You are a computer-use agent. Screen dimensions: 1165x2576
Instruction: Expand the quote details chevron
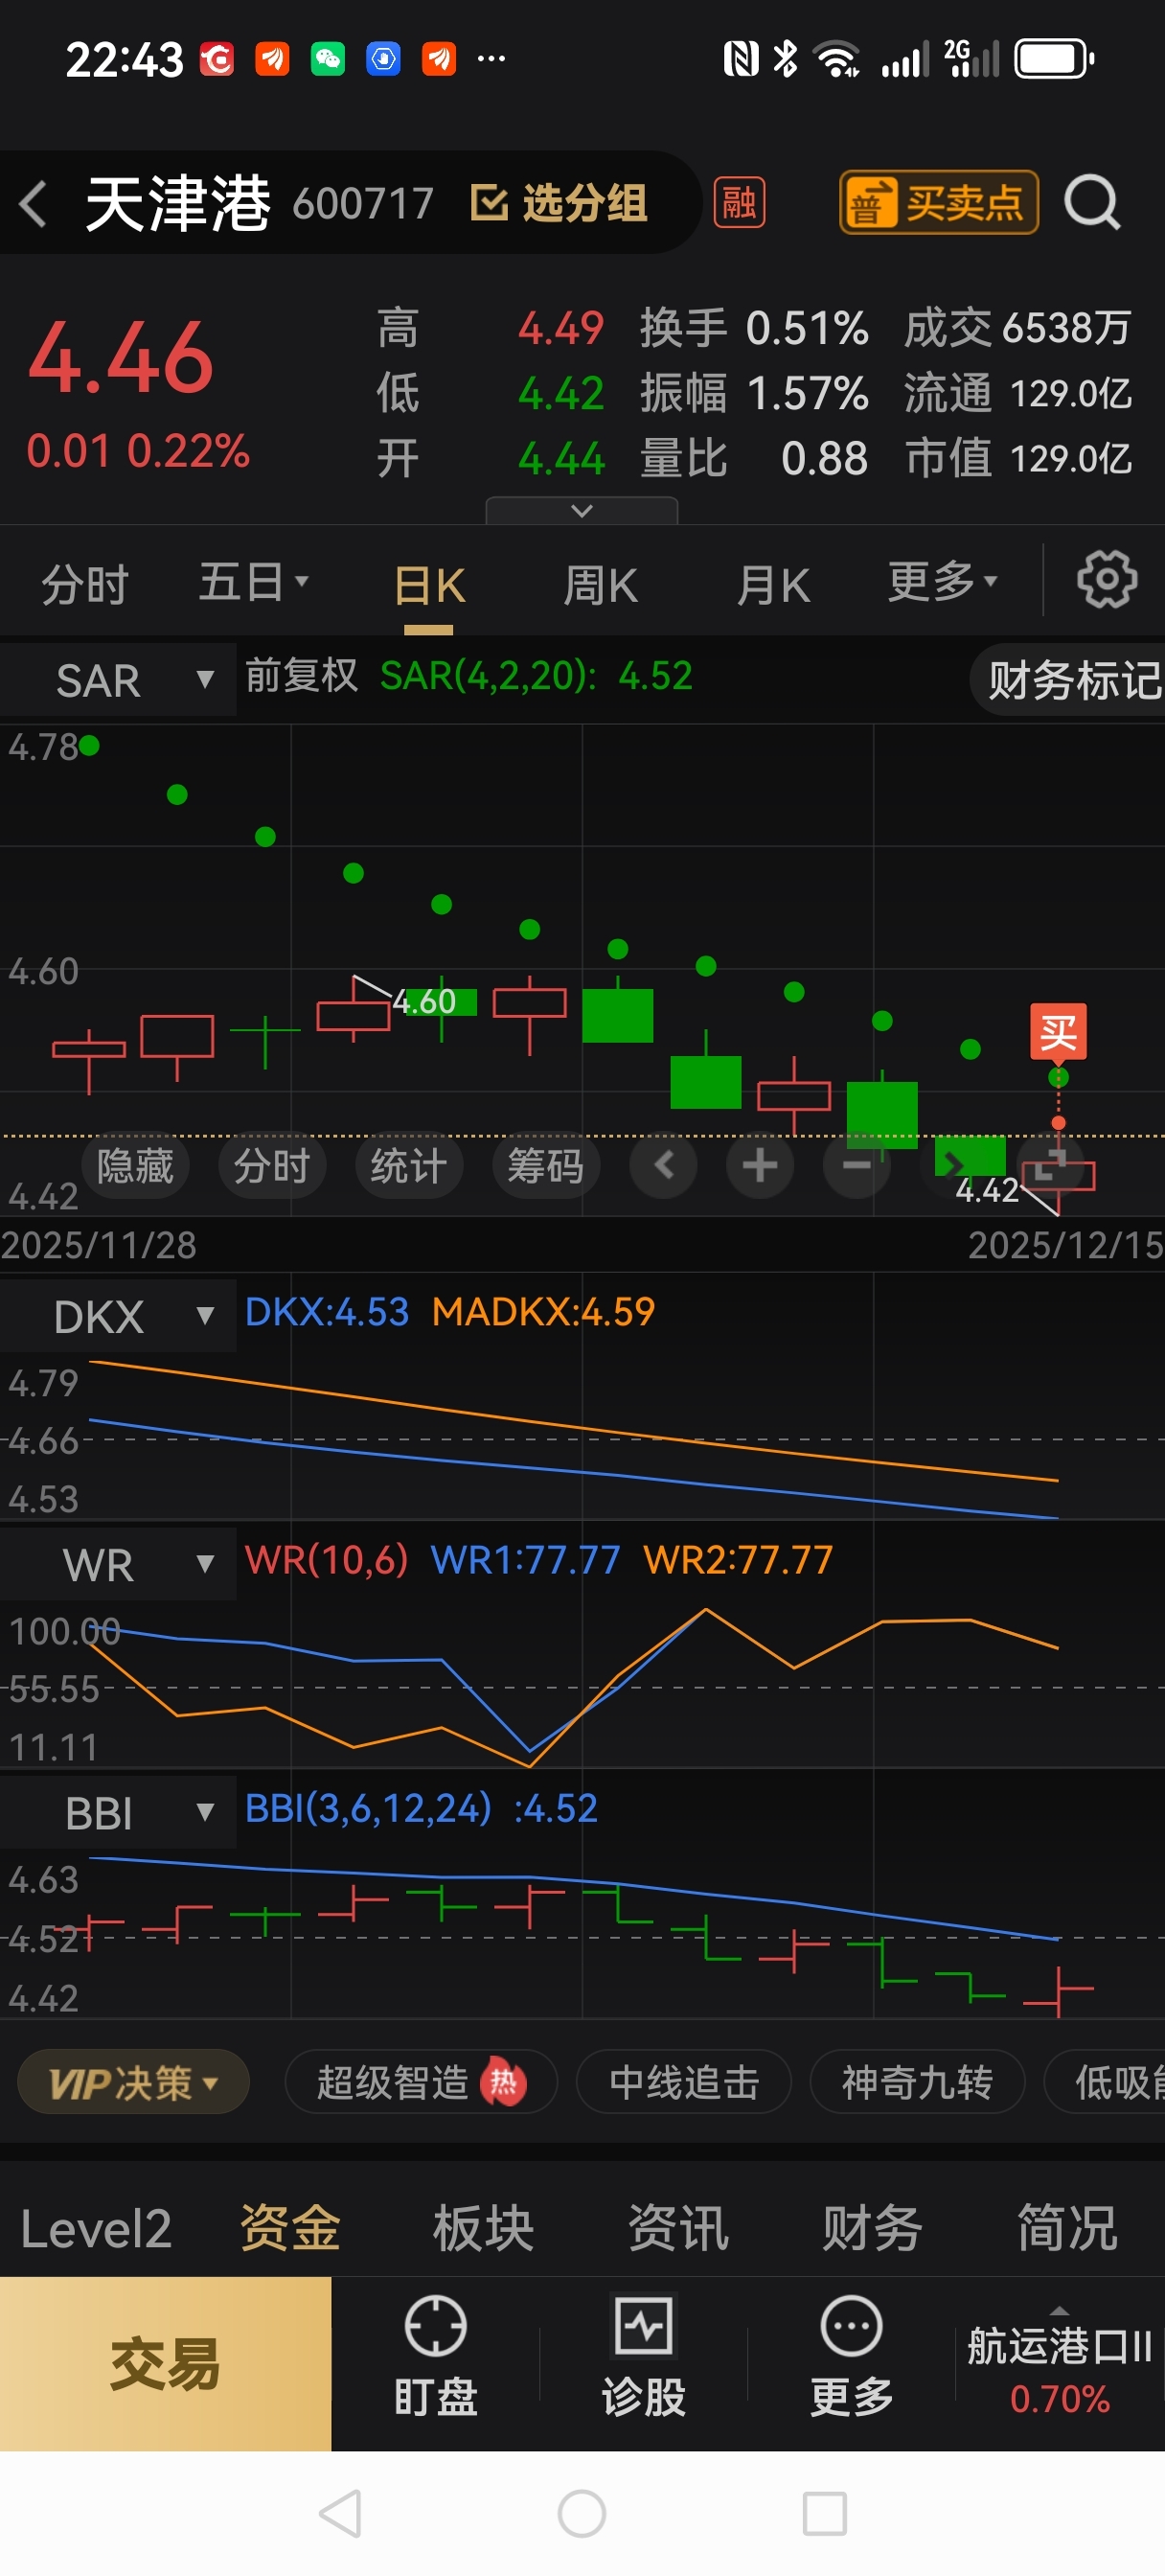[582, 510]
